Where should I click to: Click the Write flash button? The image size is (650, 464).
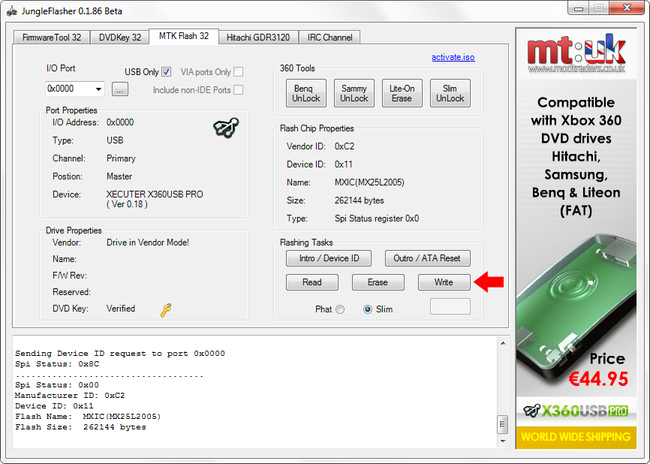coord(444,282)
